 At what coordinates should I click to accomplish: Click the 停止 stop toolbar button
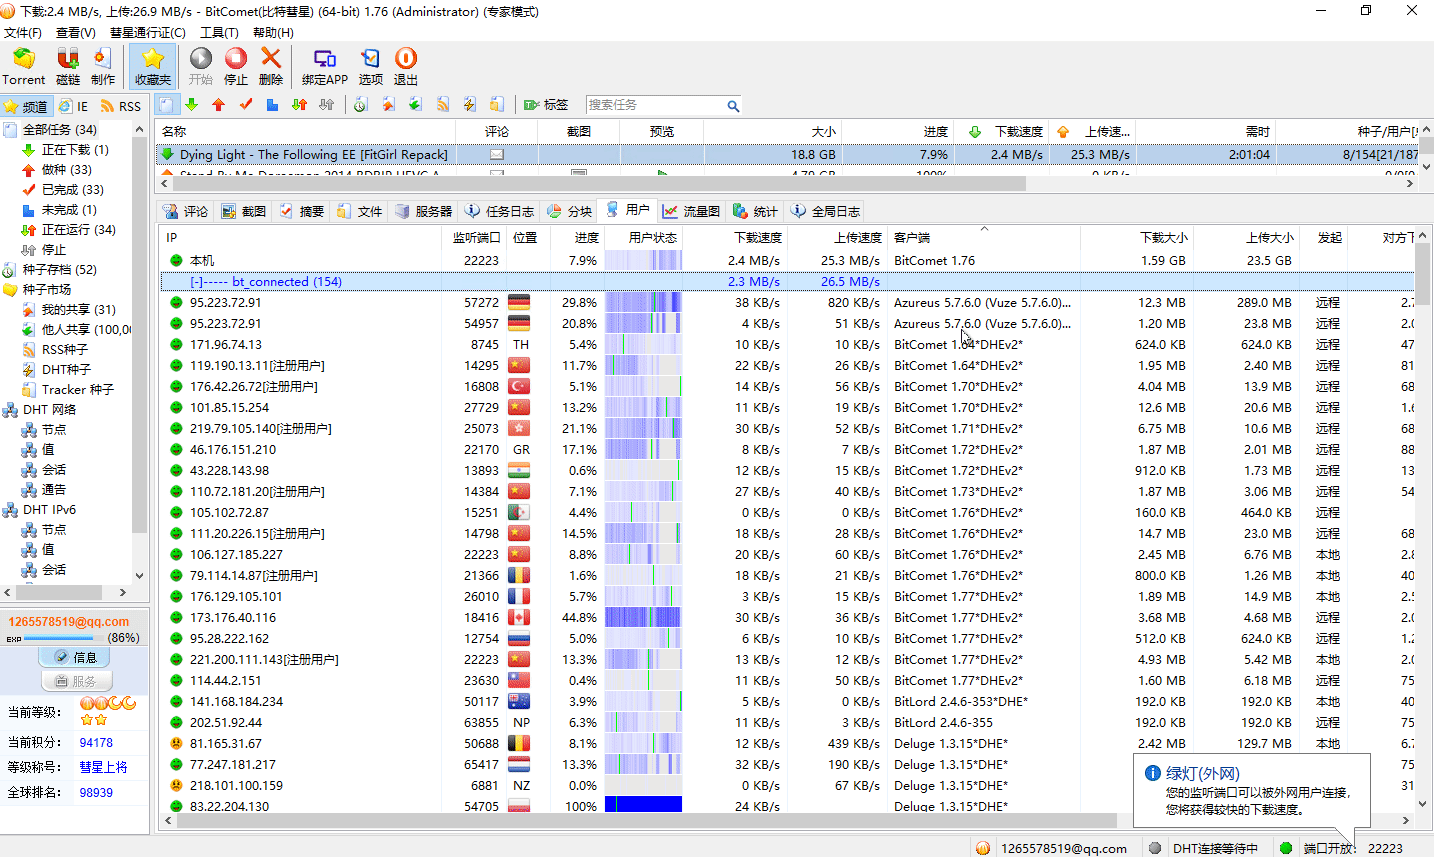pyautogui.click(x=236, y=66)
